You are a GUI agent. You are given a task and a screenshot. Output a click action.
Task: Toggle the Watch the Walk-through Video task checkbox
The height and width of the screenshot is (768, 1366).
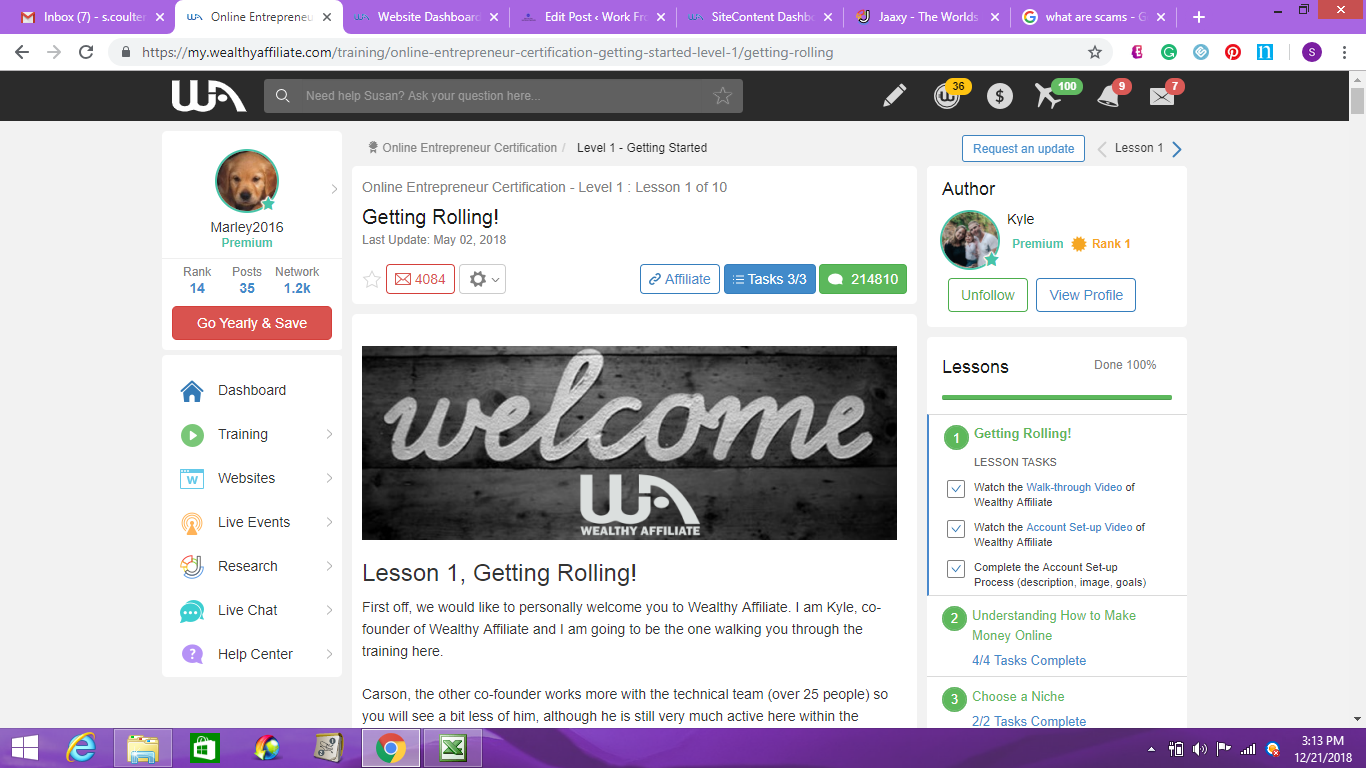956,489
